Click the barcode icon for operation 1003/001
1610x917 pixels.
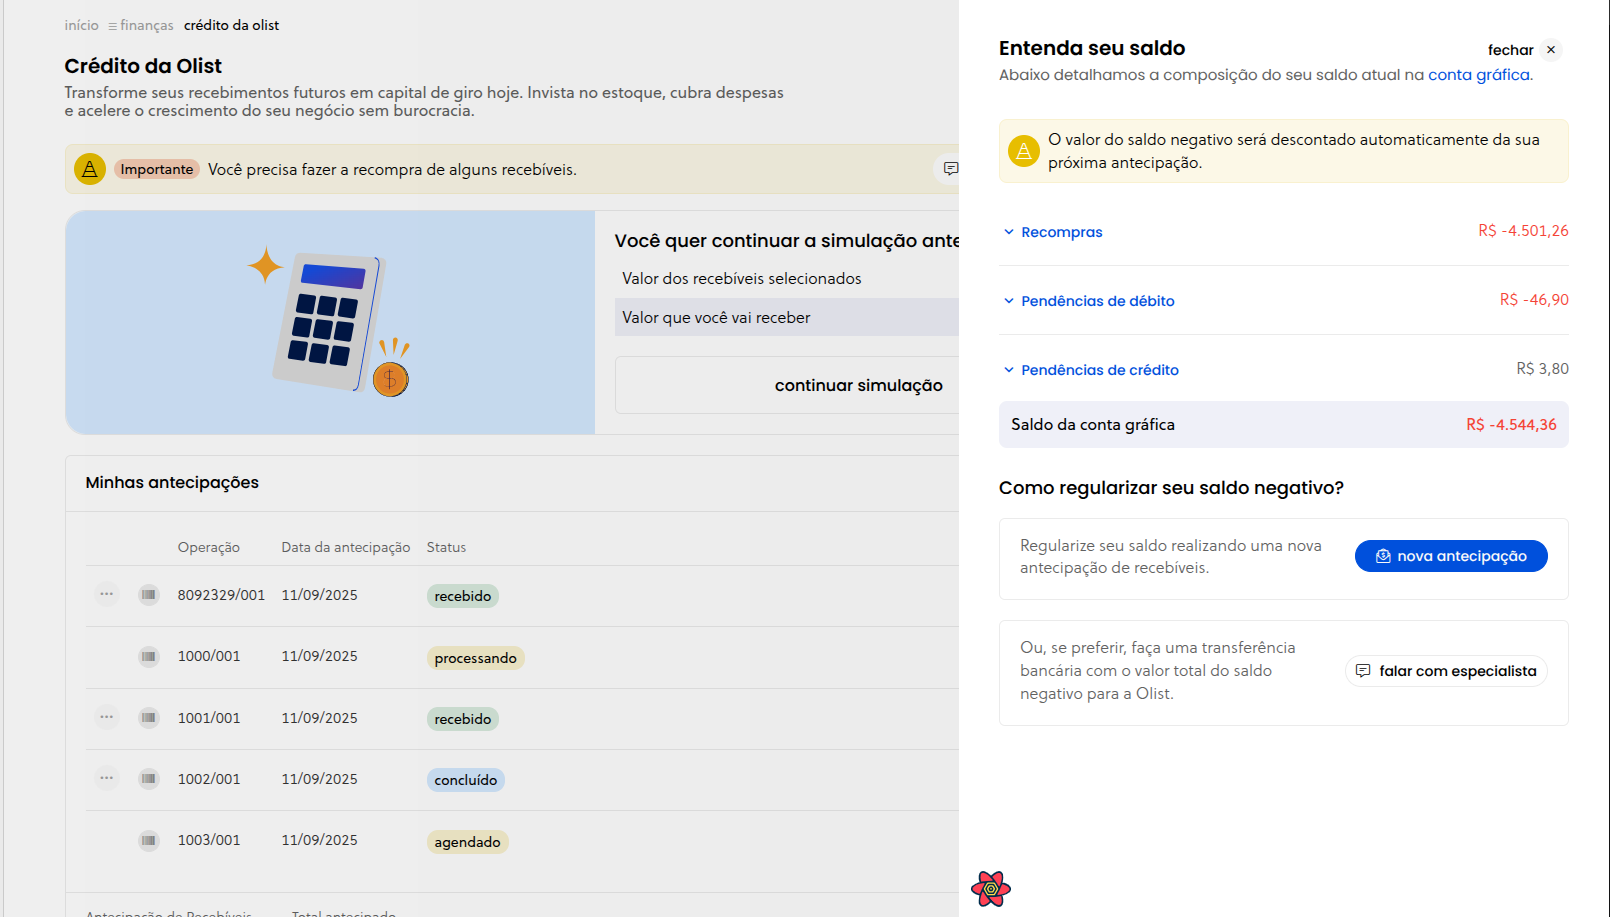149,840
